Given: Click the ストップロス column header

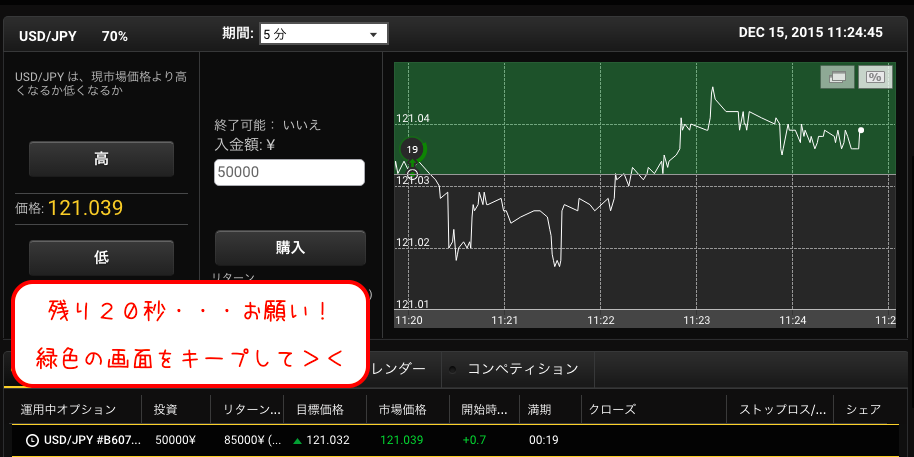Looking at the screenshot, I should [782, 410].
